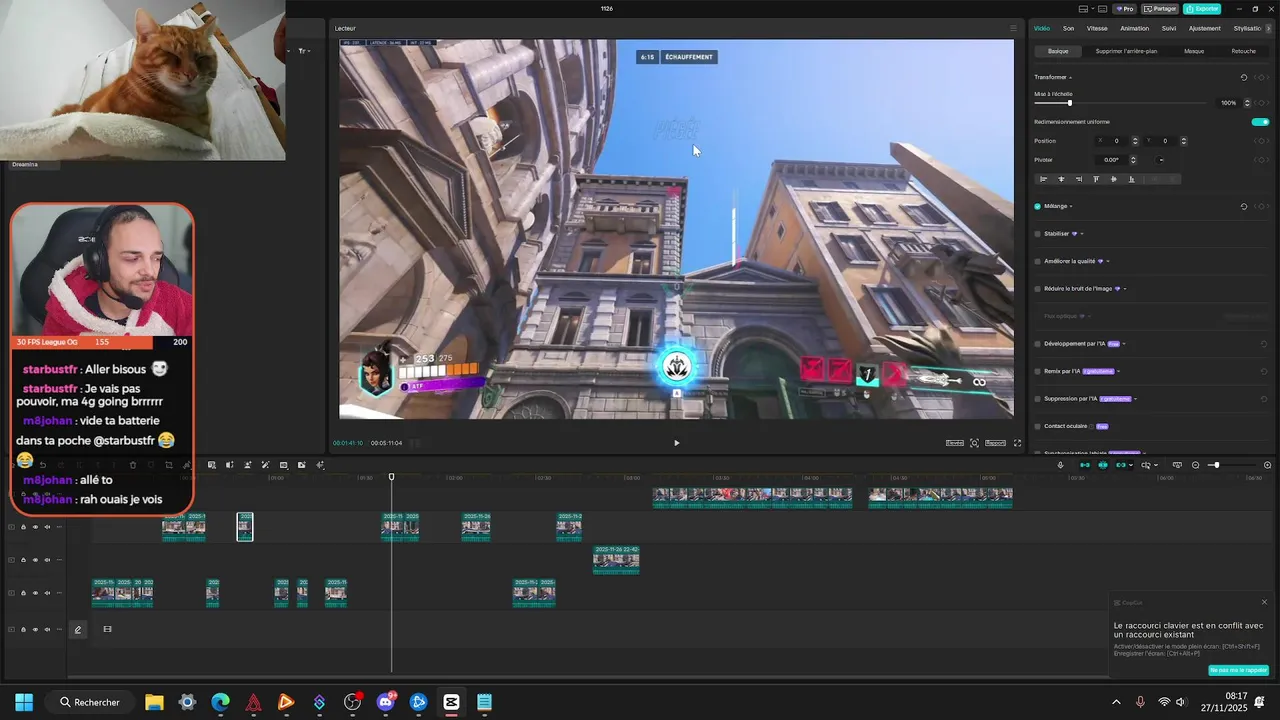Open Discord from the taskbar

coord(385,702)
